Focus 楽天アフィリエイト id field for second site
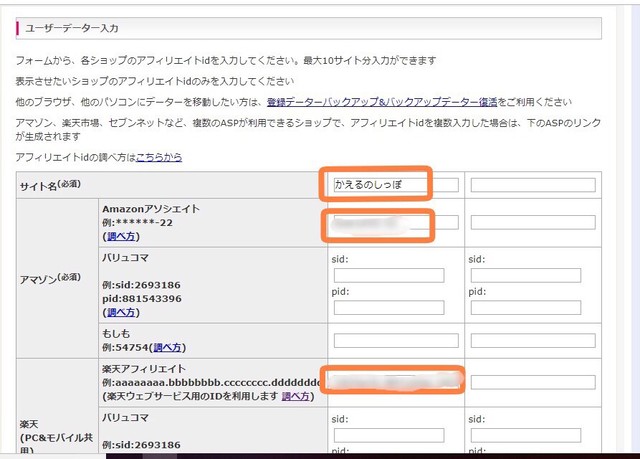The width and height of the screenshot is (640, 459). tap(533, 382)
